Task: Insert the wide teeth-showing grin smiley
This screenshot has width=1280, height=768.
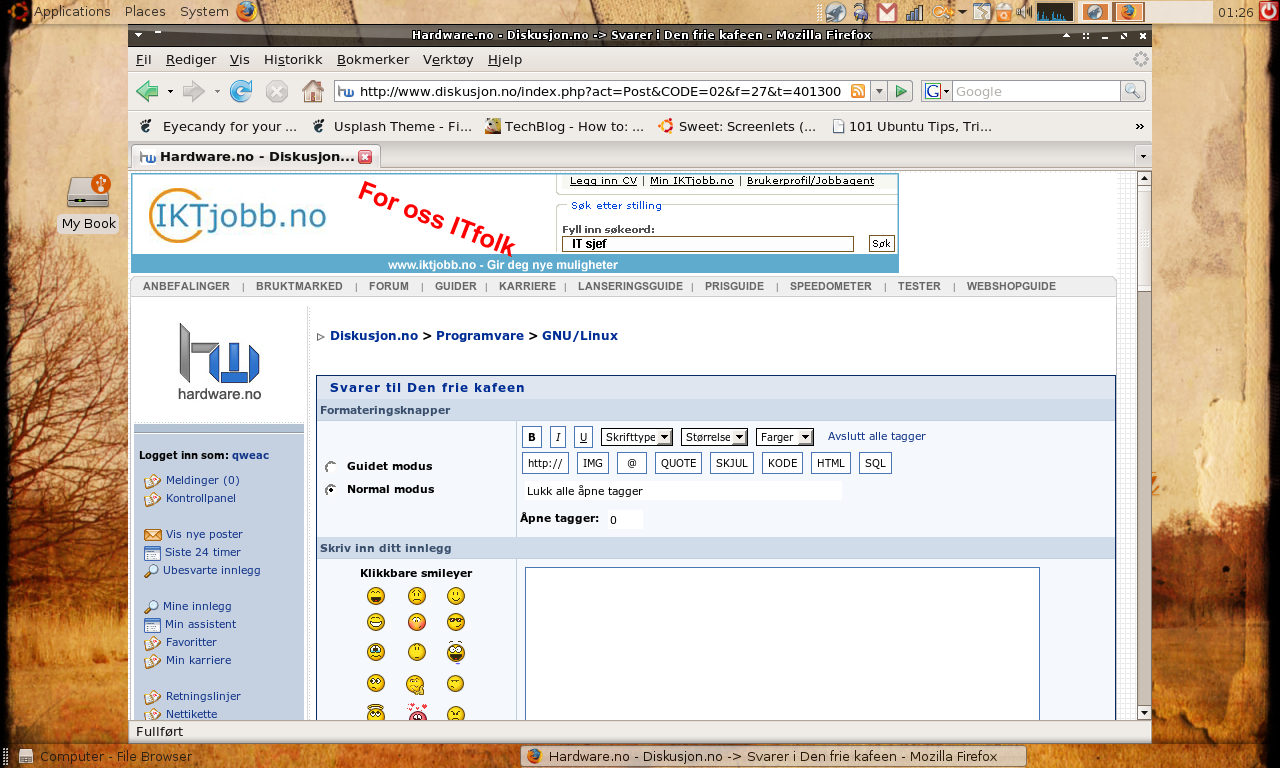Action: (x=376, y=622)
